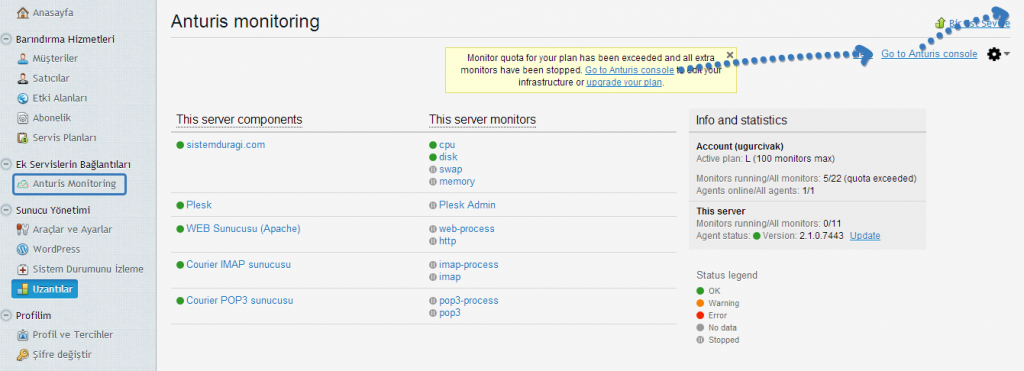Screen dimensions: 1024x371
Task: Open the Plesk component link
Action: click(199, 205)
